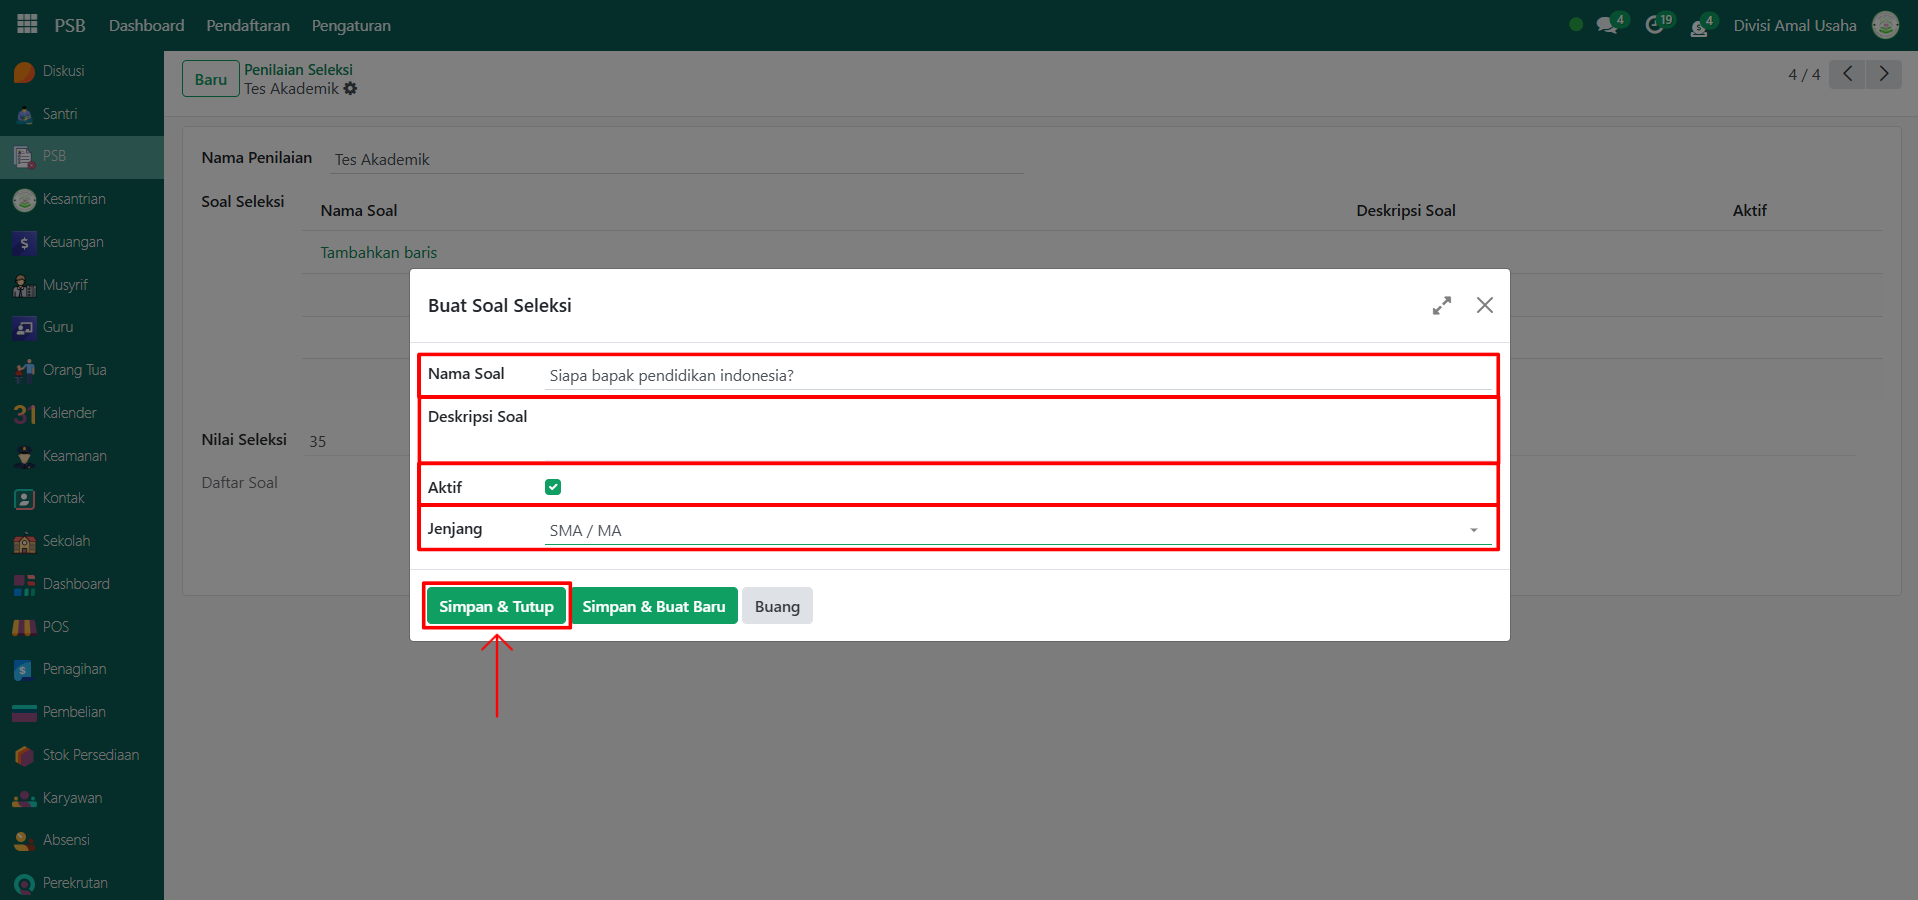1918x900 pixels.
Task: Open the POS app in sidebar
Action: pyautogui.click(x=55, y=627)
